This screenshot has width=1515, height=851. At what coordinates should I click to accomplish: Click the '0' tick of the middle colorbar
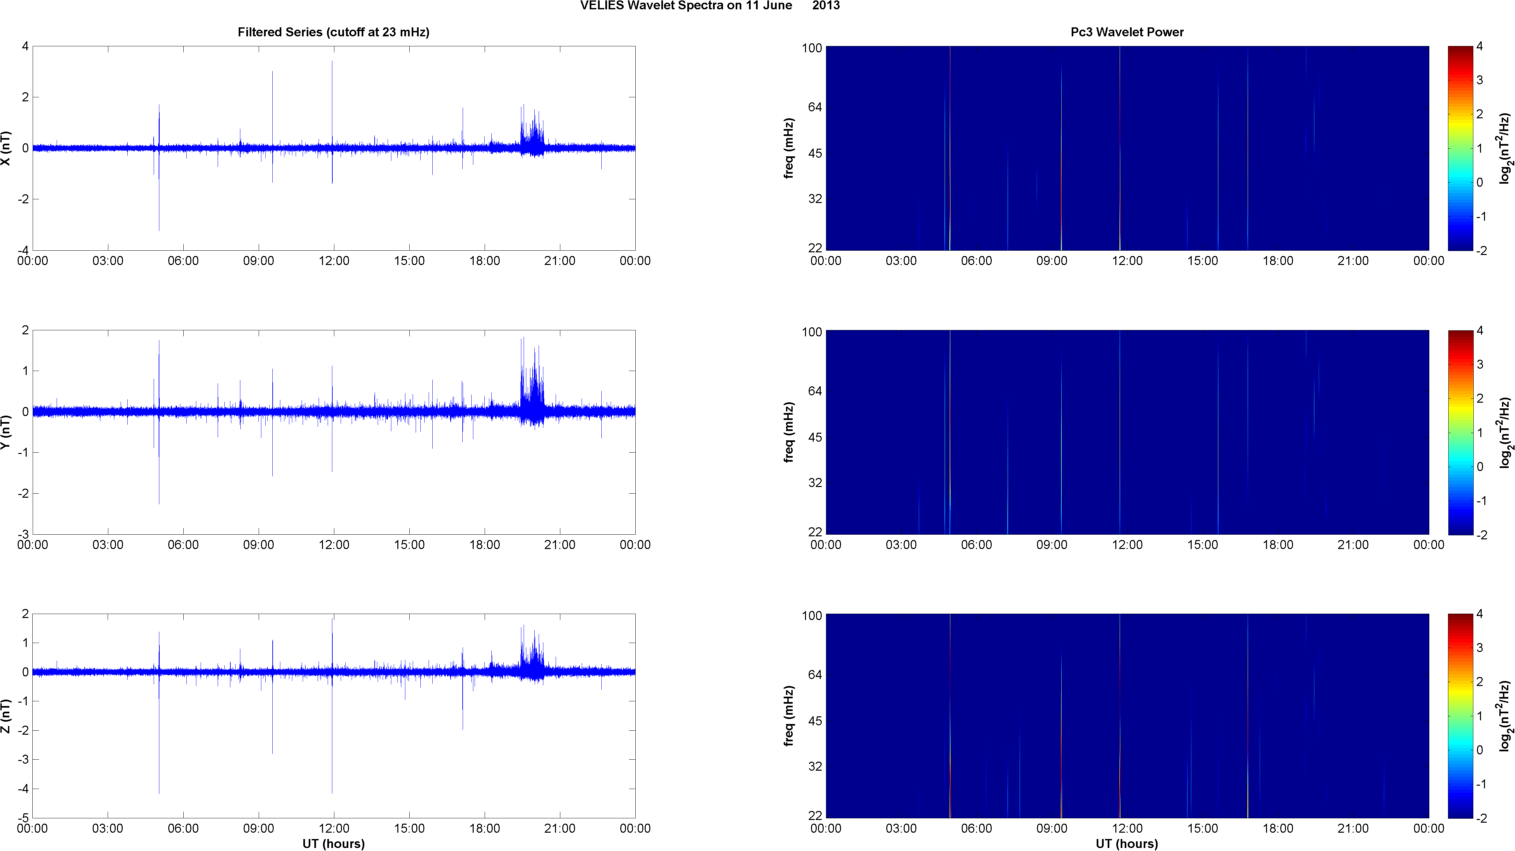(1480, 466)
